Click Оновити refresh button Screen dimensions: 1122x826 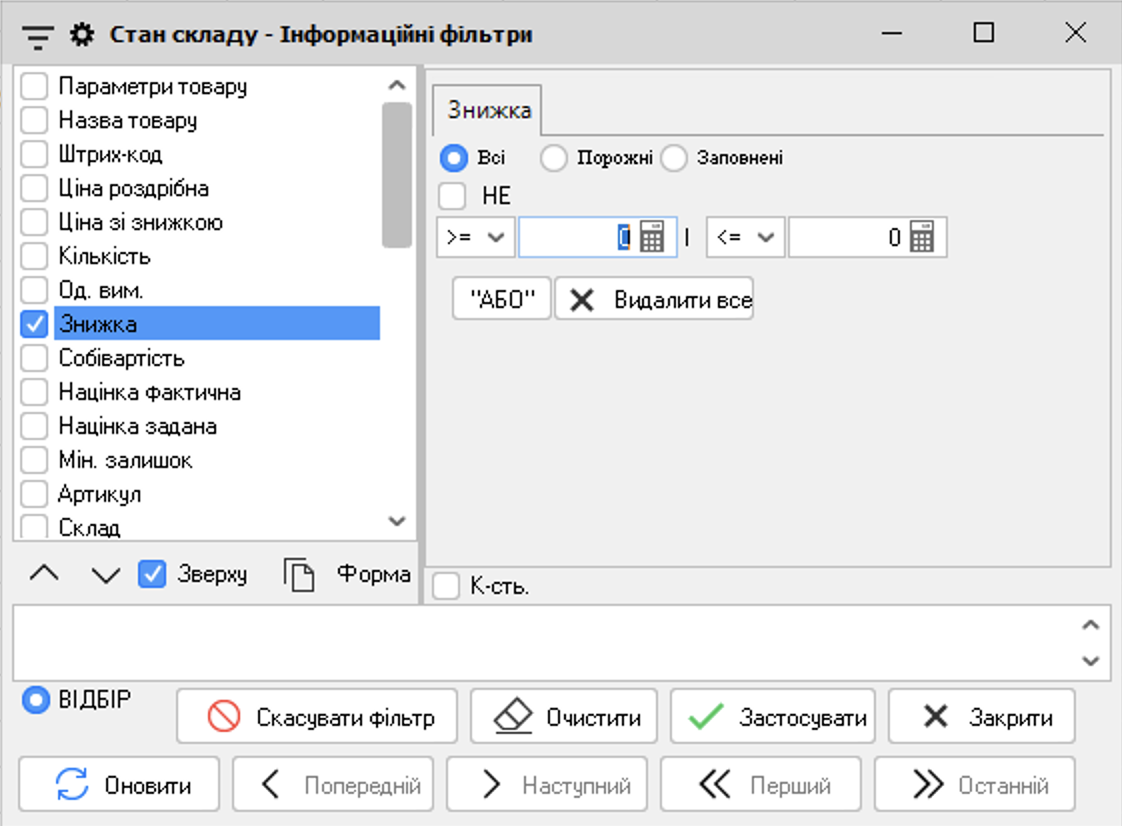tap(120, 785)
